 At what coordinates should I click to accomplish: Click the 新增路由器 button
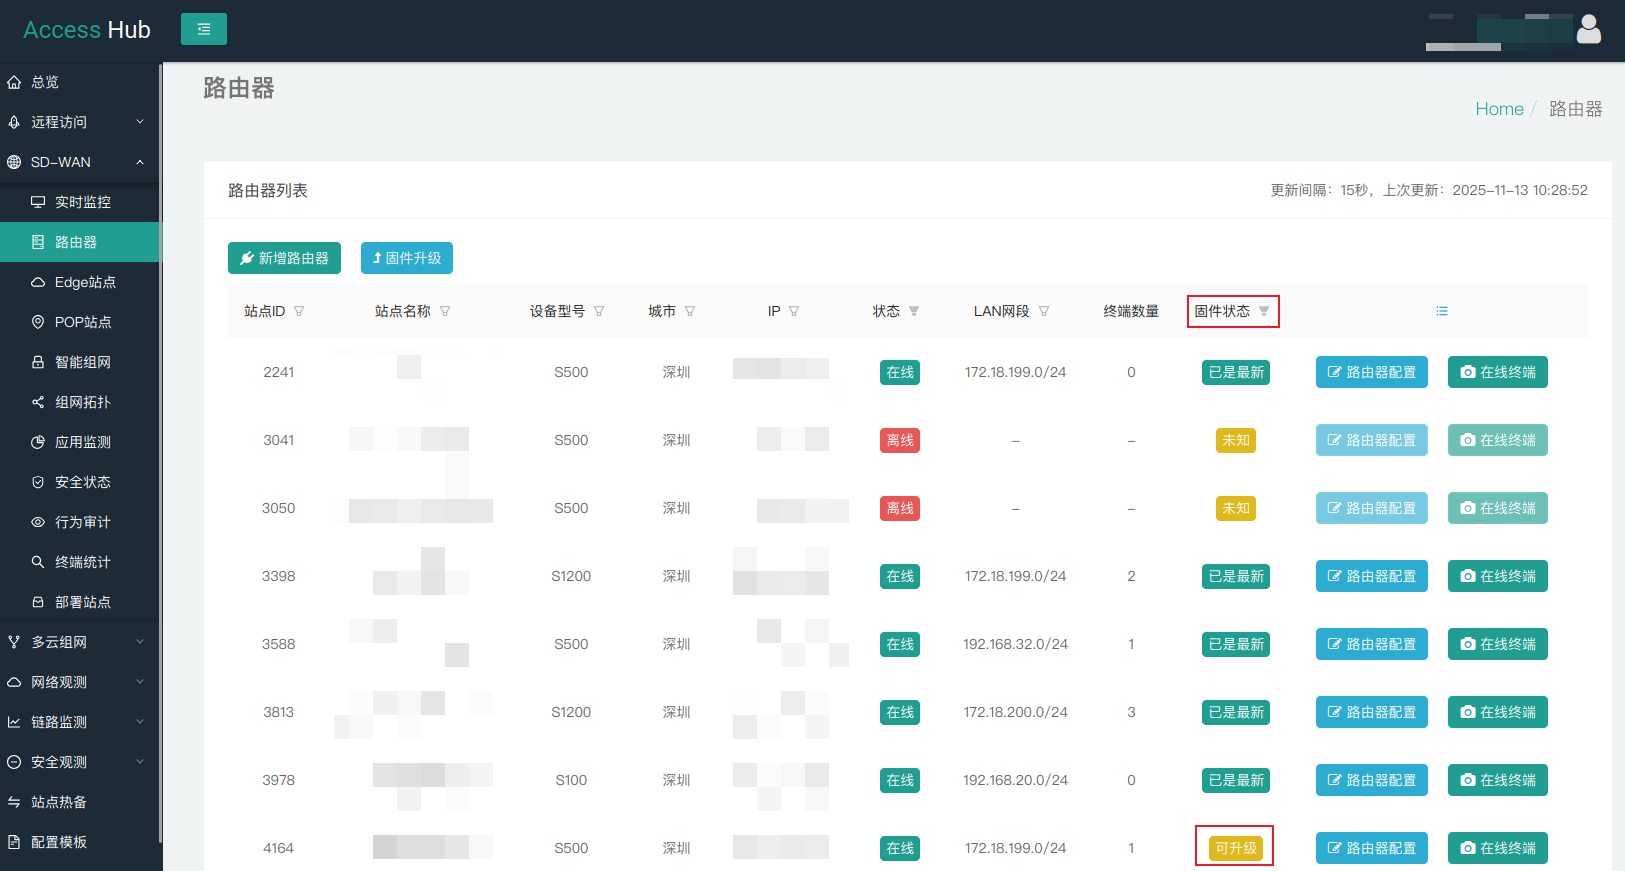[284, 258]
